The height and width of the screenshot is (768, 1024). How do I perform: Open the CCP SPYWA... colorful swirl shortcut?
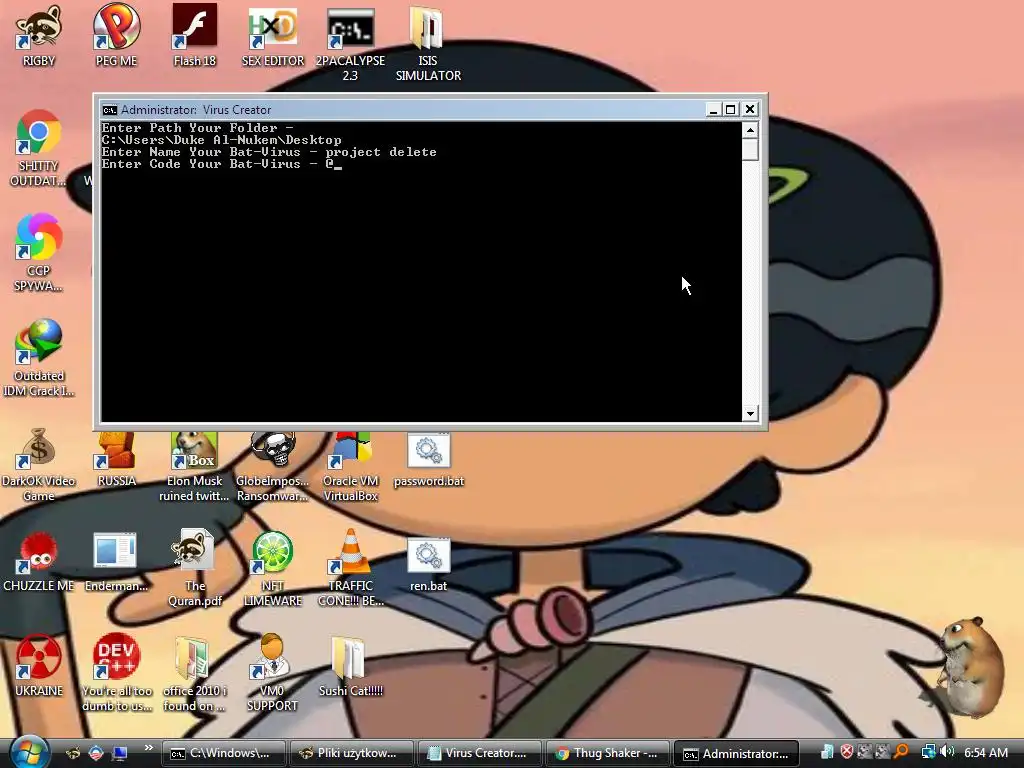[x=39, y=253]
